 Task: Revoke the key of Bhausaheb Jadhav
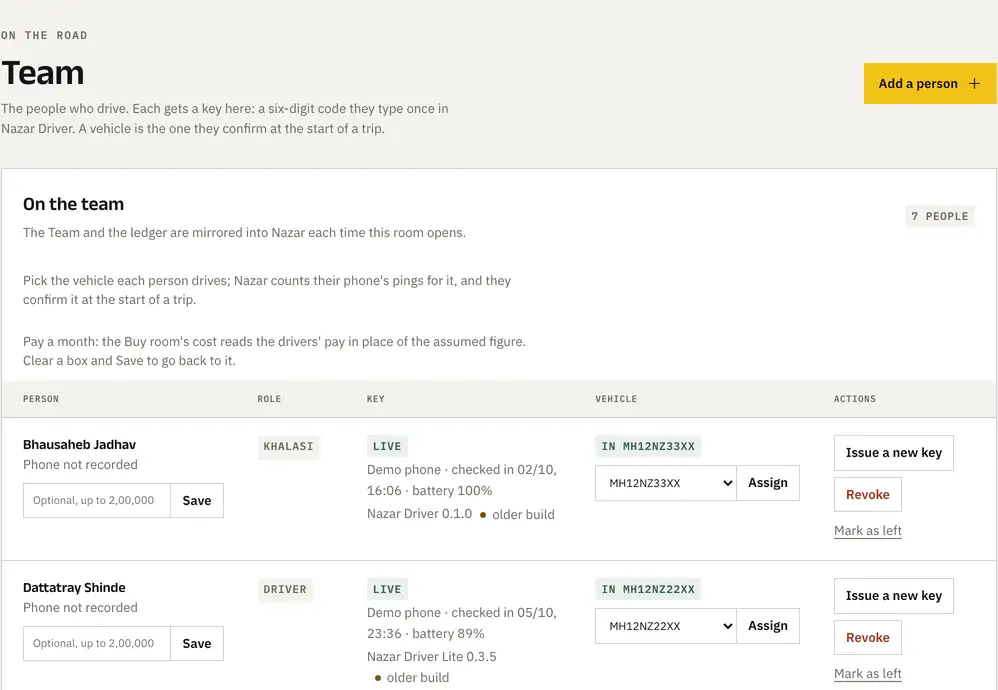(x=868, y=495)
